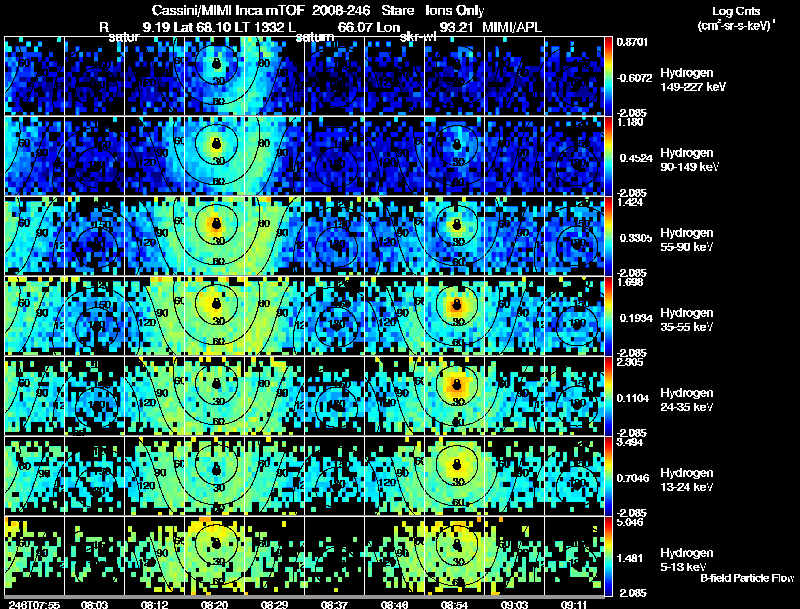Click the color bar beside Hydrogen 5-13 keV
The image size is (800, 609).
[608, 556]
